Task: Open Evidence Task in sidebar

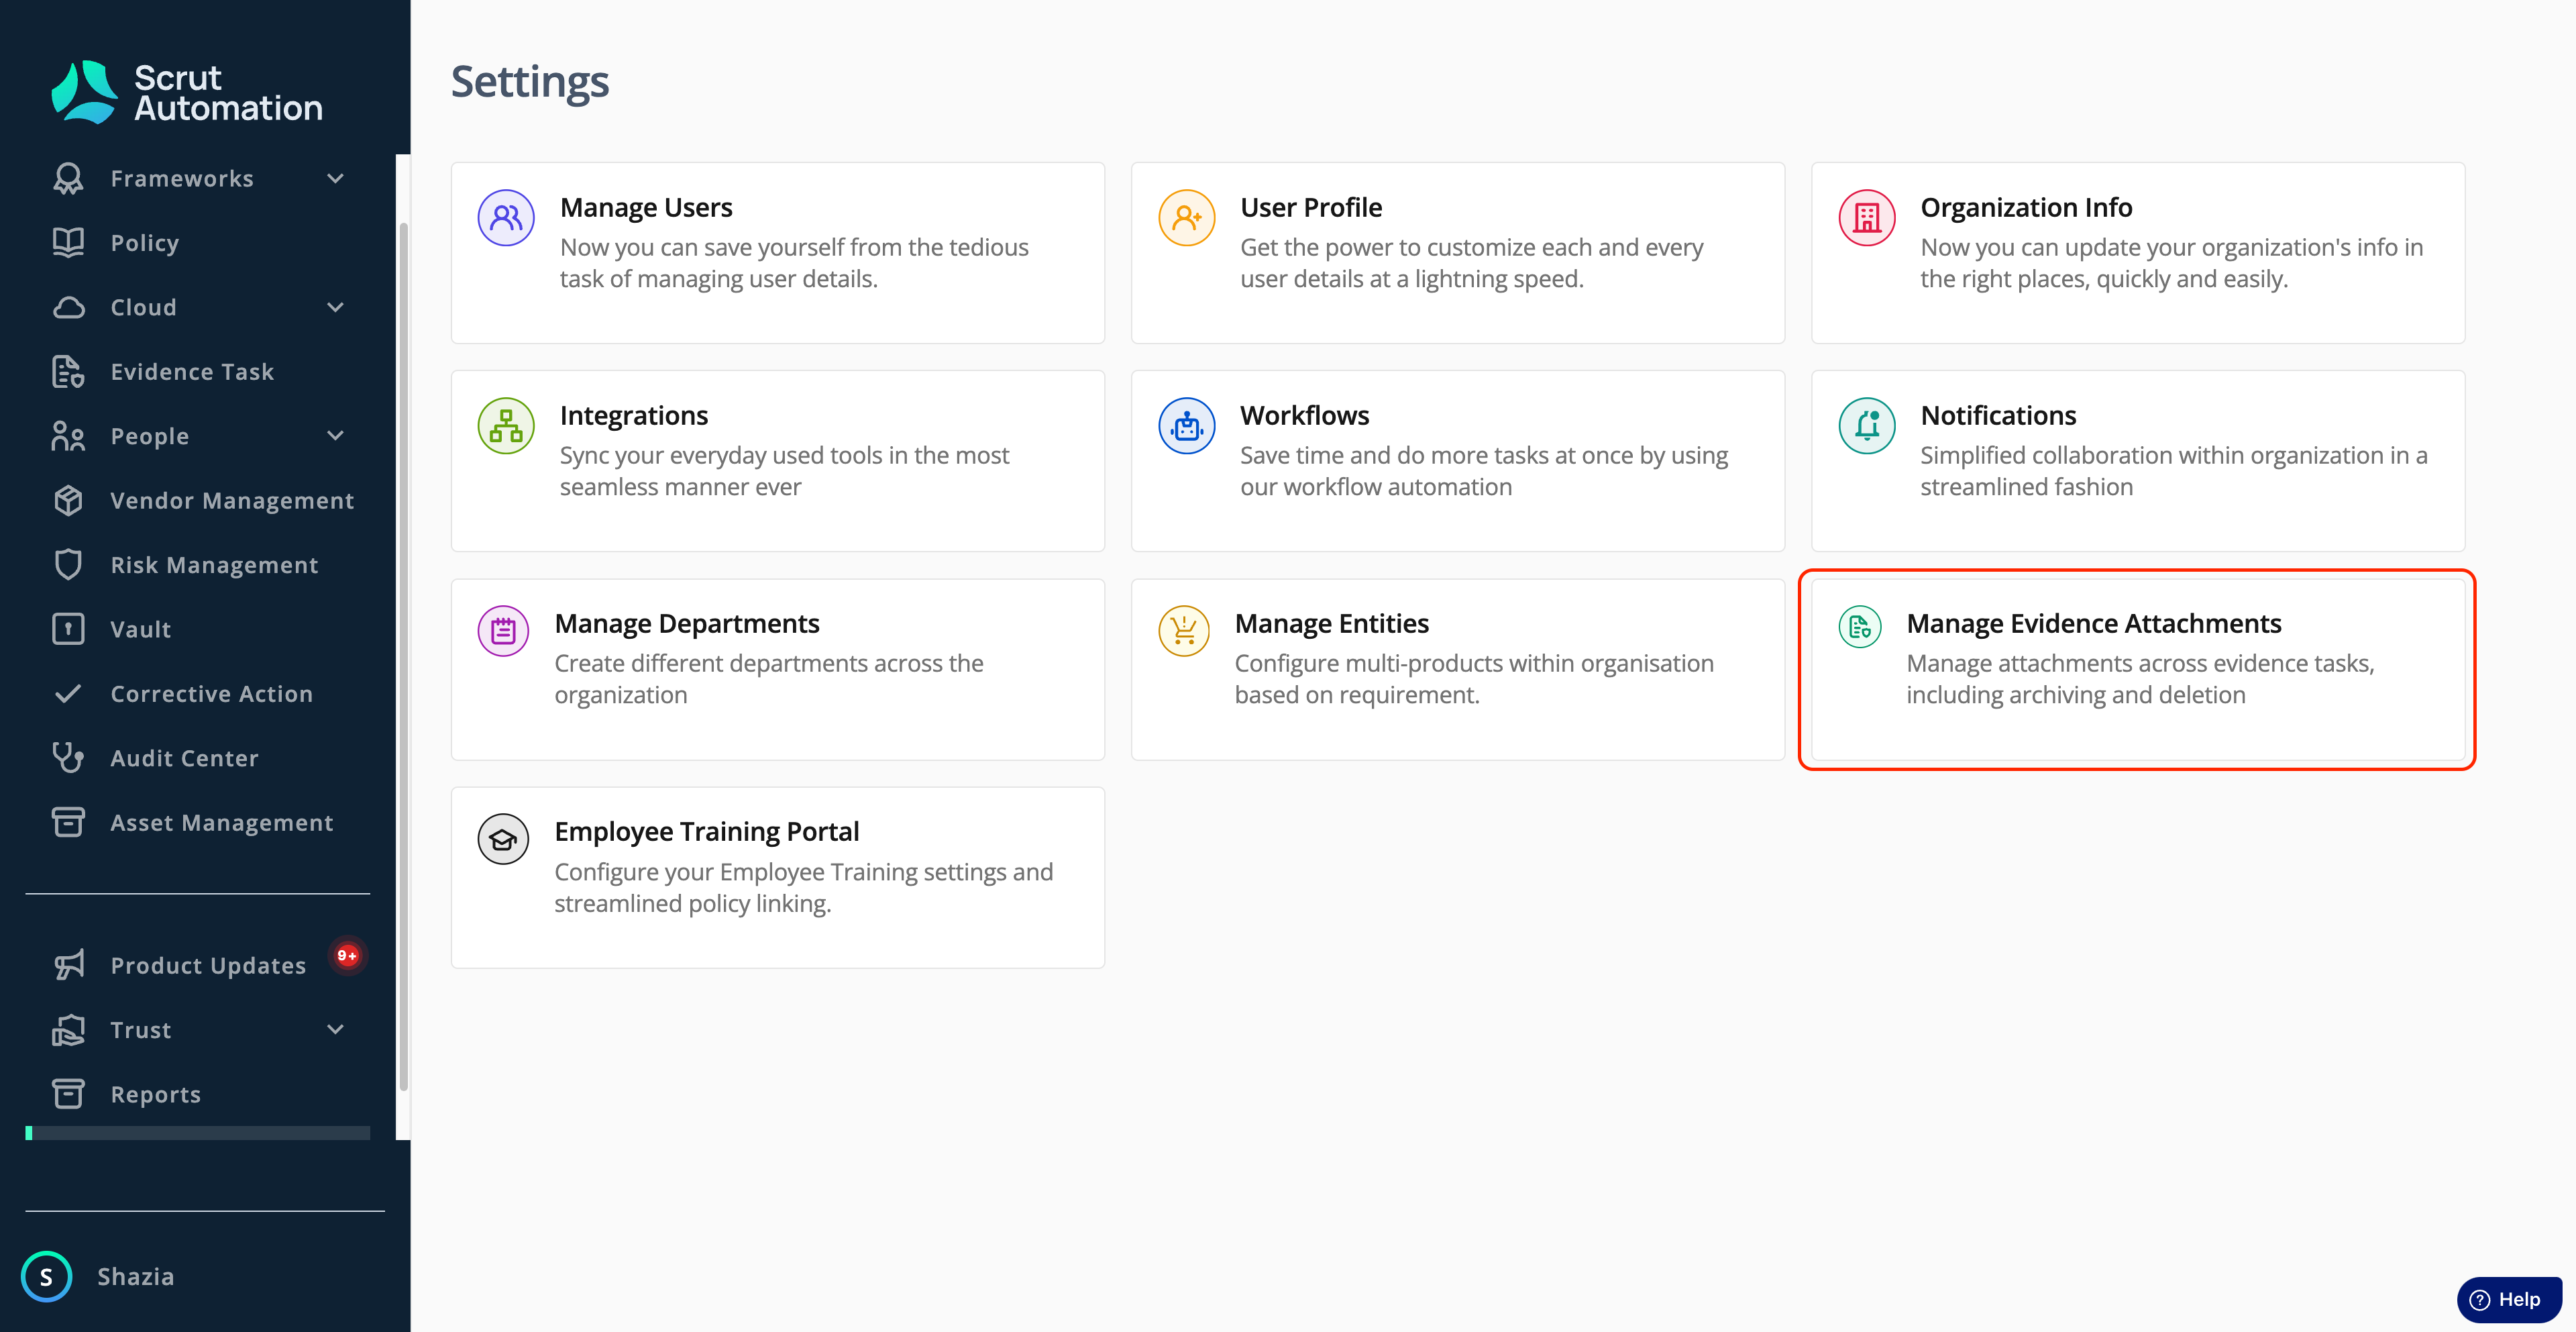Action: pyautogui.click(x=192, y=372)
